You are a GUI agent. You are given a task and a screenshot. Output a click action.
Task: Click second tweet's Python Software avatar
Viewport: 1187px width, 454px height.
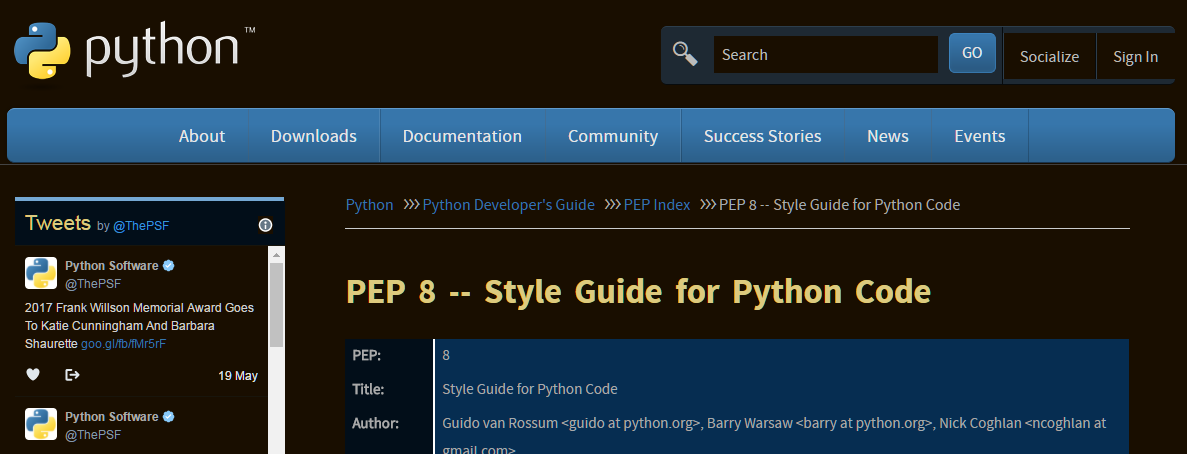41,424
